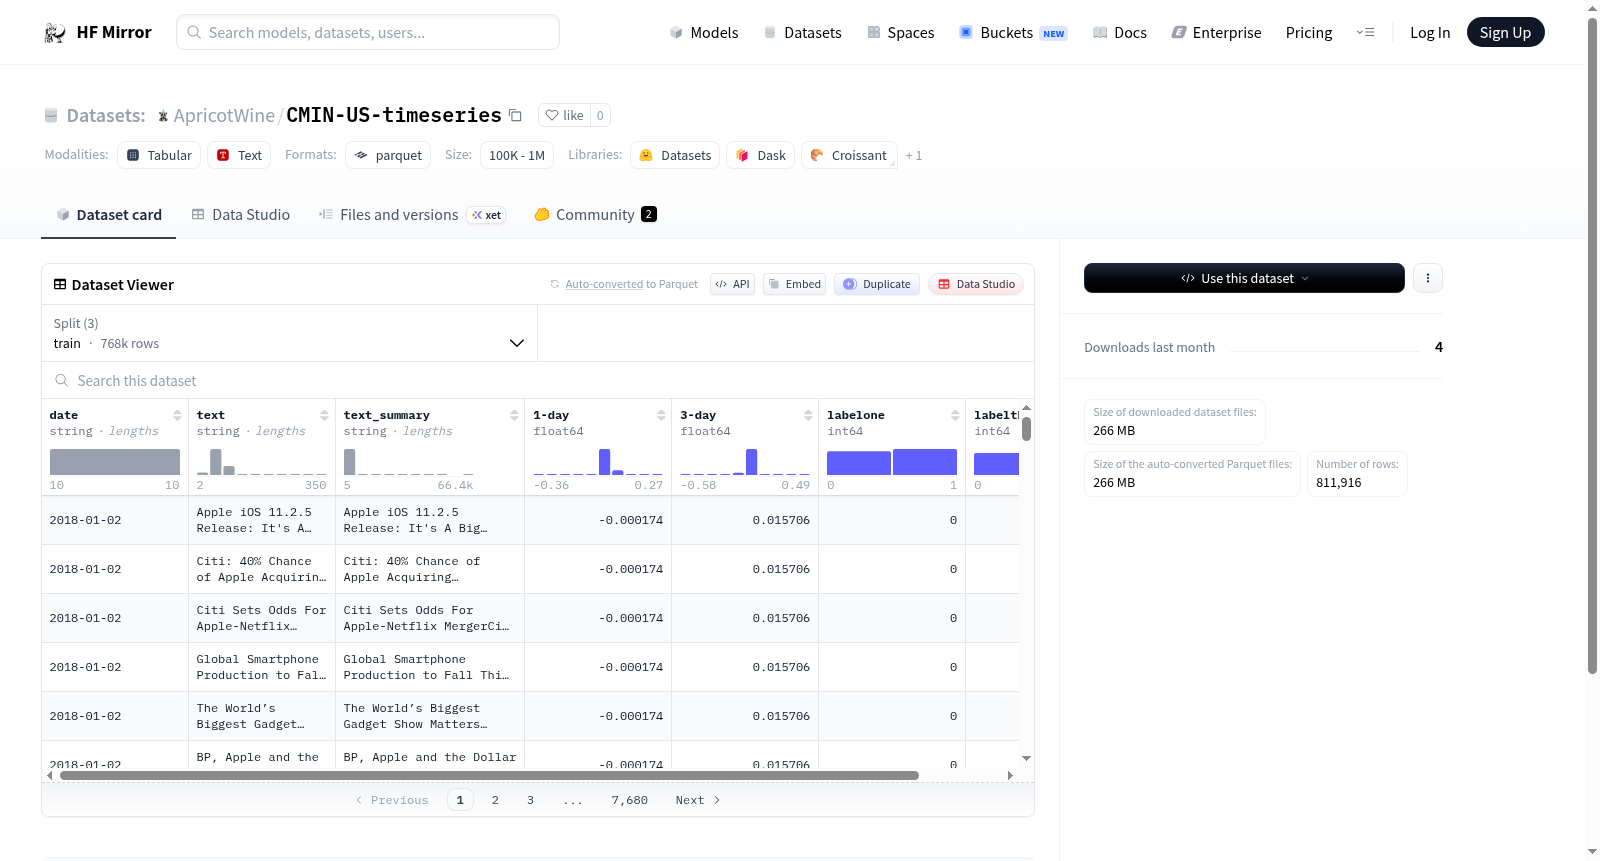Click the datasets icon beside 'Datasets:' heading
Image resolution: width=1600 pixels, height=861 pixels.
click(51, 116)
